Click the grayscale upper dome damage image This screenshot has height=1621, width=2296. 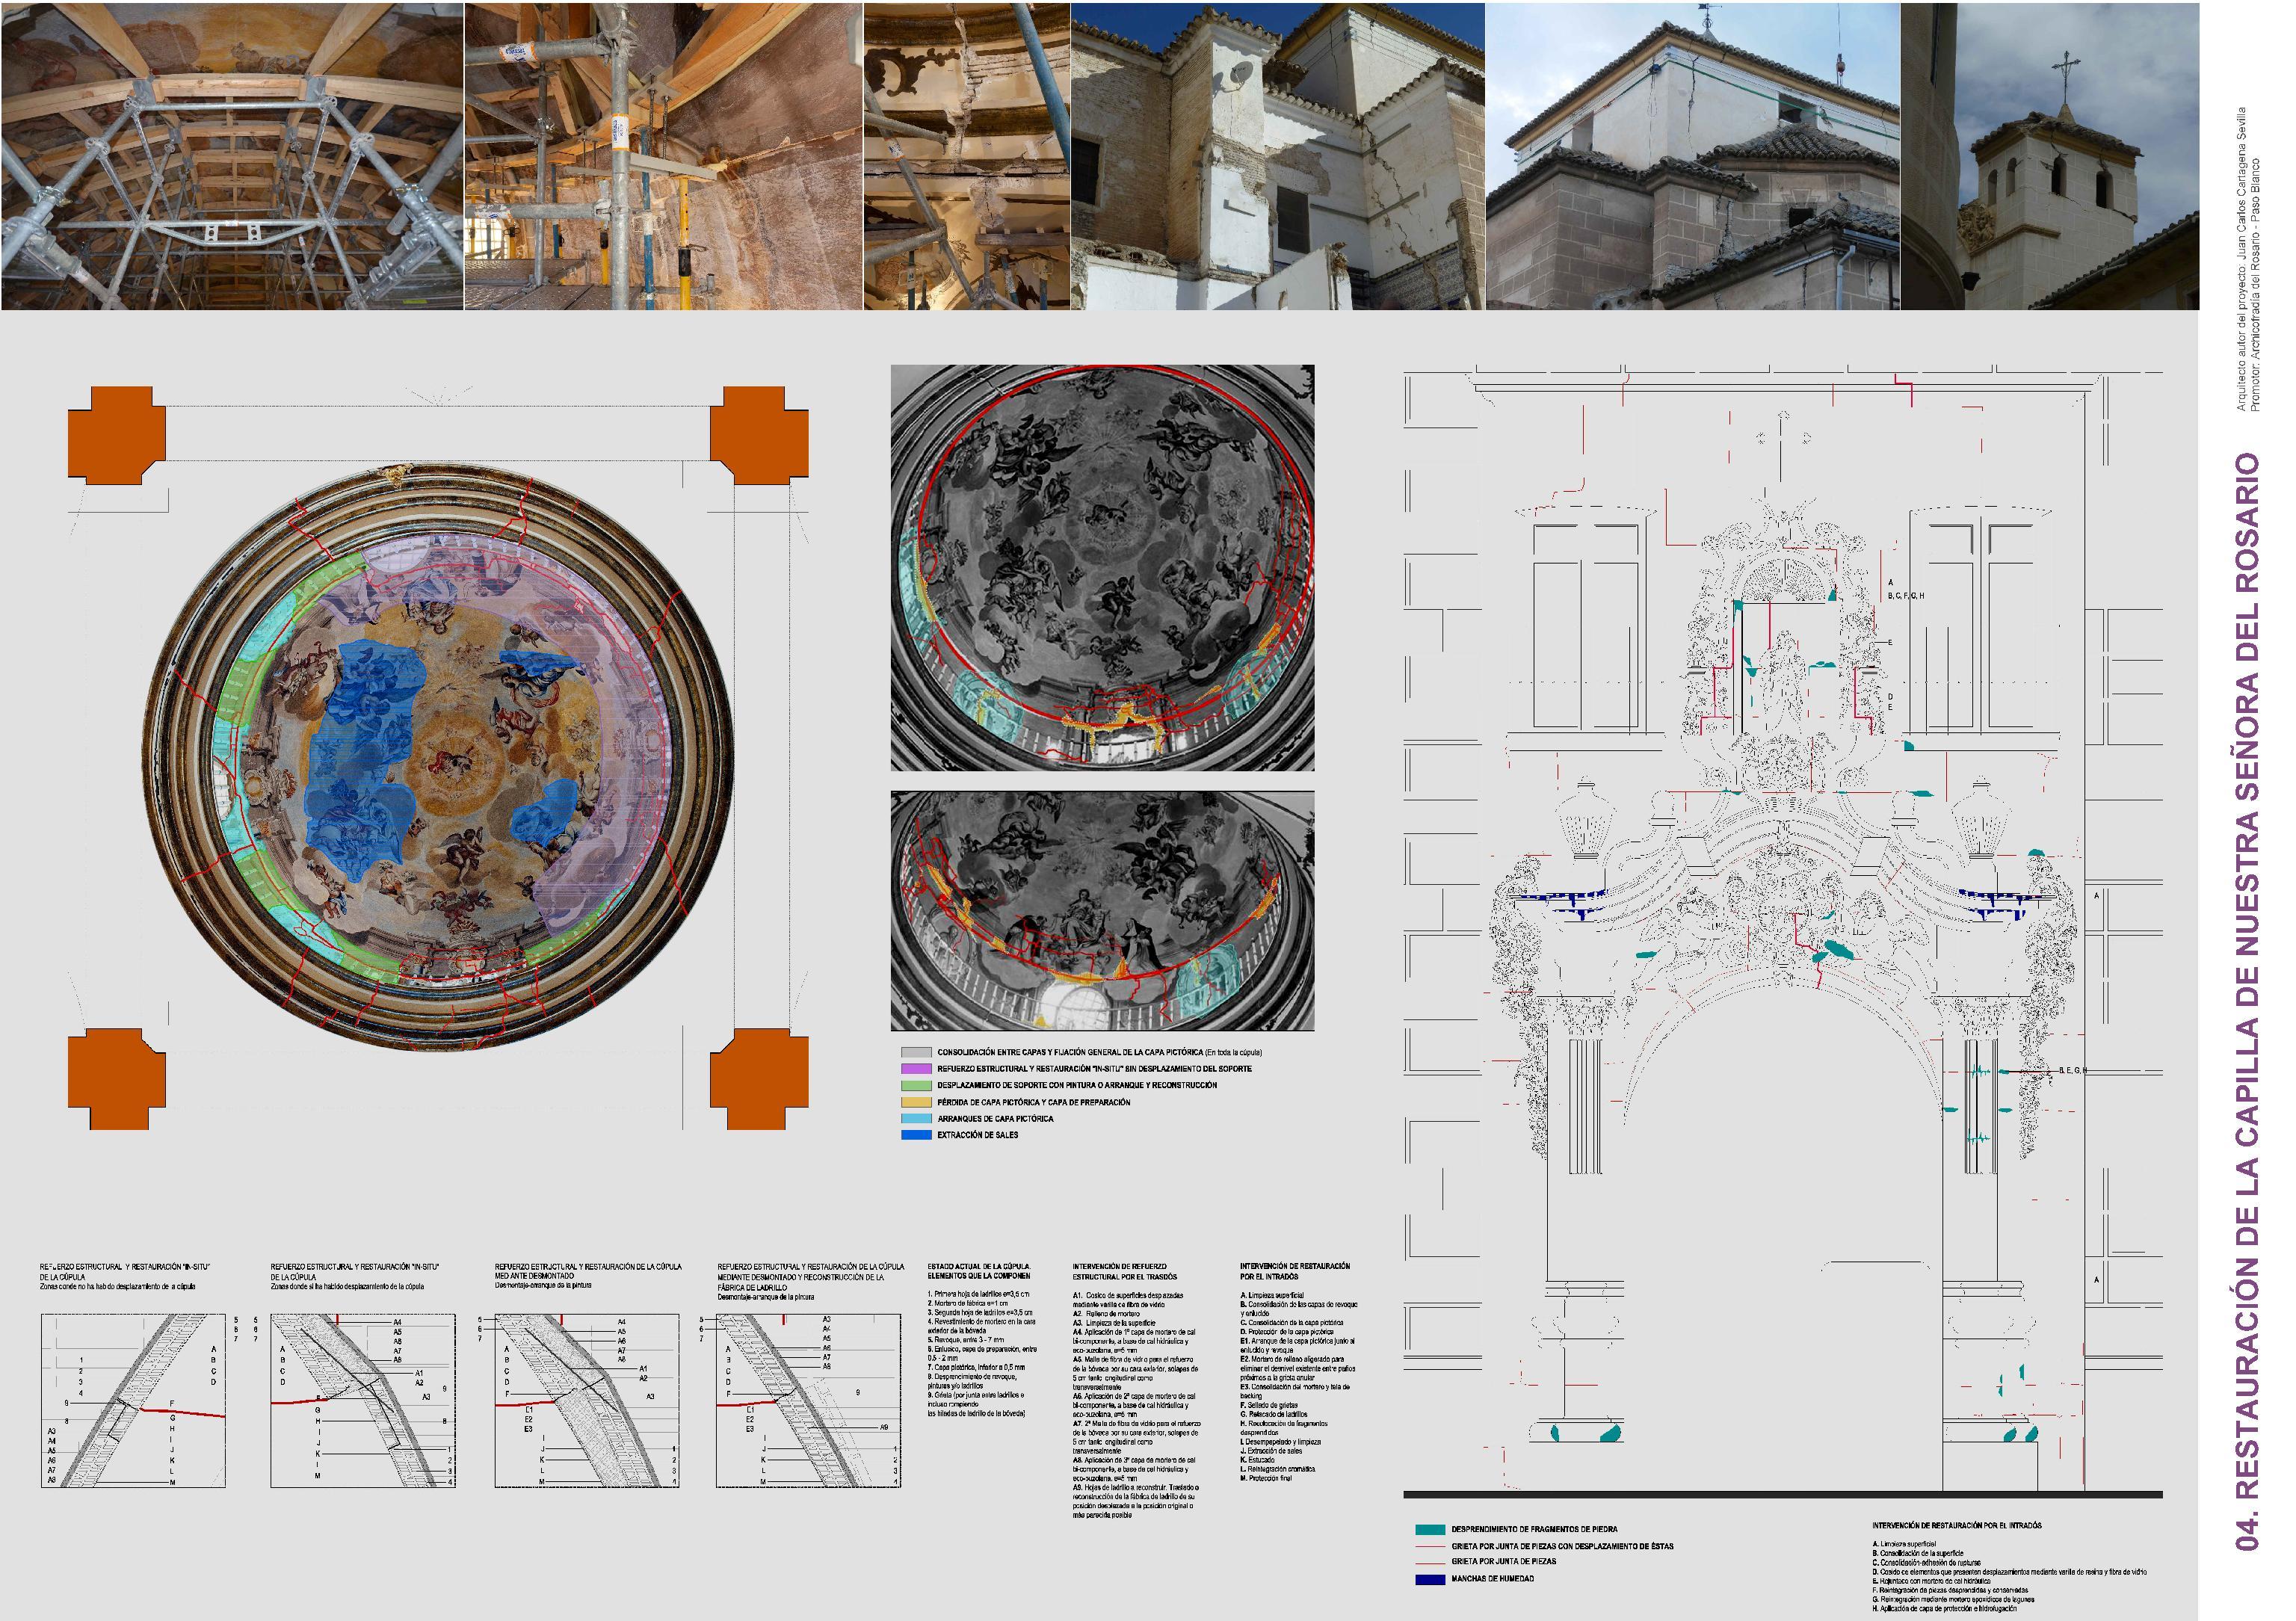(1102, 567)
